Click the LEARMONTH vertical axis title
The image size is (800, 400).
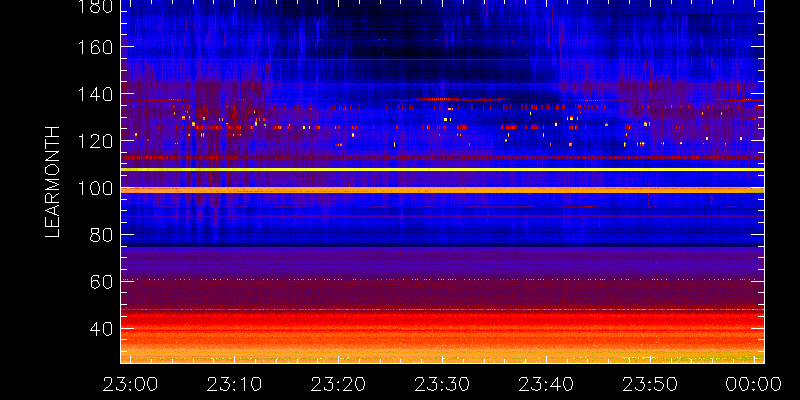coord(53,182)
